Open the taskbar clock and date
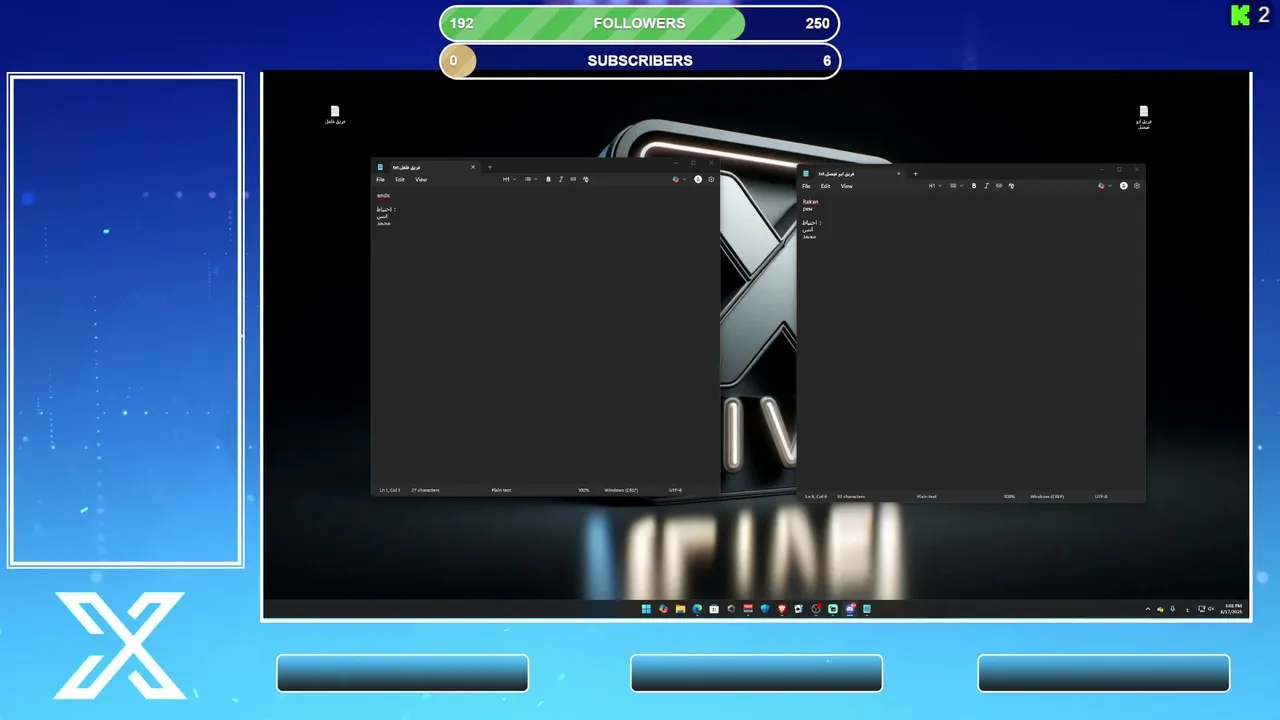Image resolution: width=1280 pixels, height=720 pixels. click(x=1231, y=609)
